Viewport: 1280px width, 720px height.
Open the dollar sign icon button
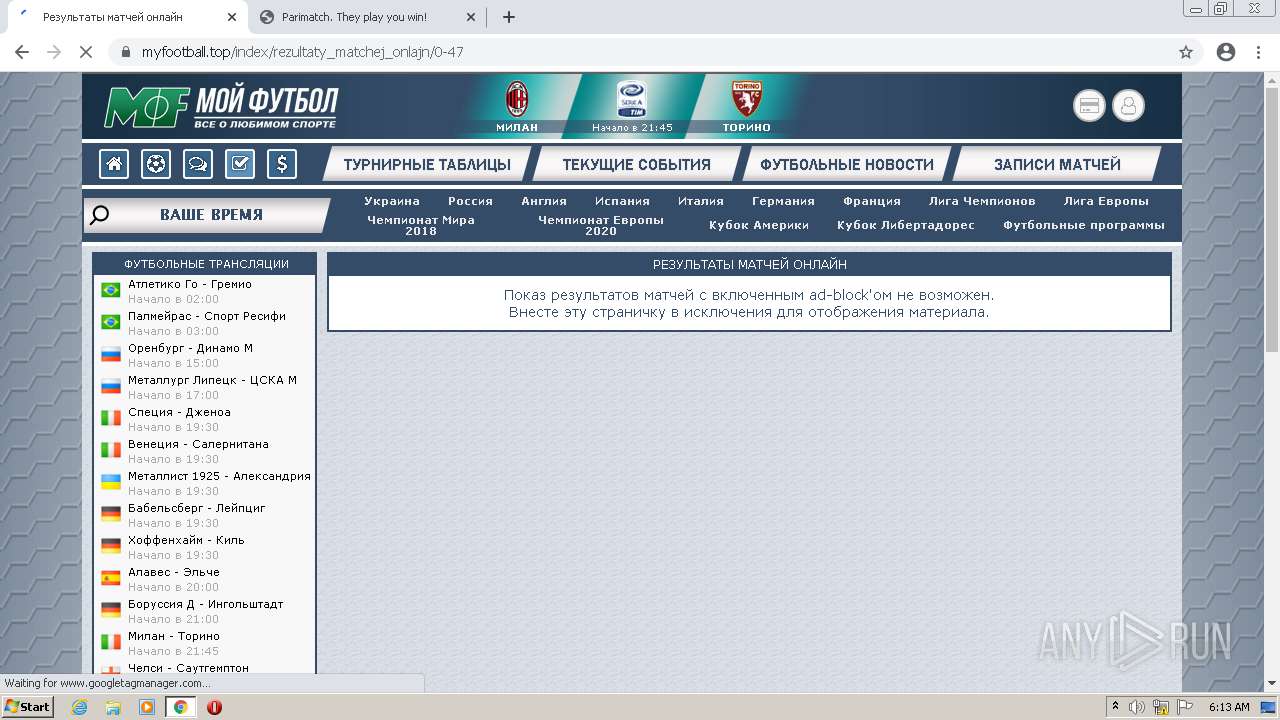[282, 164]
